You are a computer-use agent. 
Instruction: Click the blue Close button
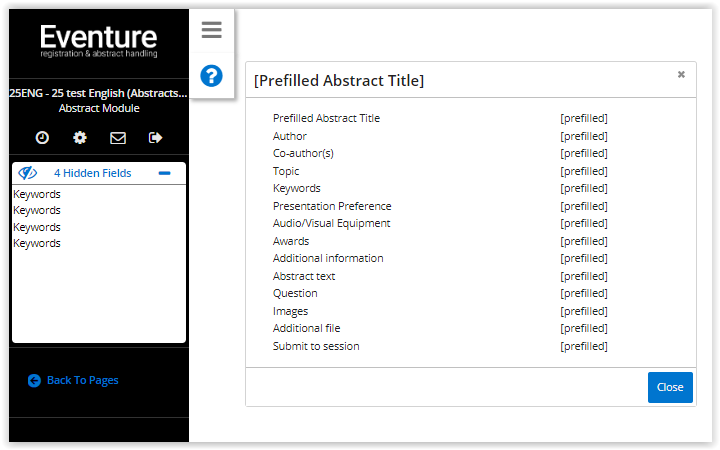(x=670, y=387)
